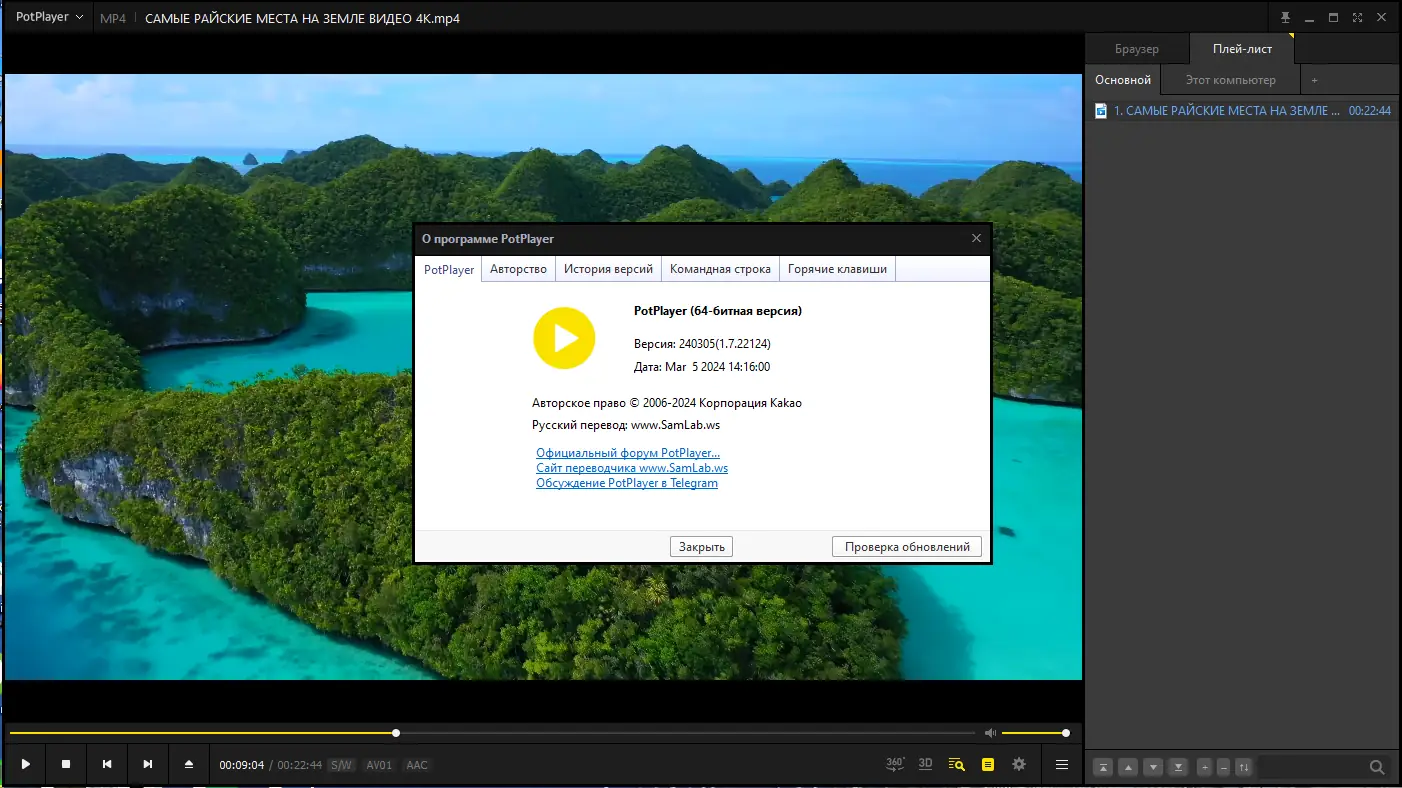Image resolution: width=1402 pixels, height=788 pixels.
Task: Click the version text 240305(1.7.22124)
Action: coord(725,344)
